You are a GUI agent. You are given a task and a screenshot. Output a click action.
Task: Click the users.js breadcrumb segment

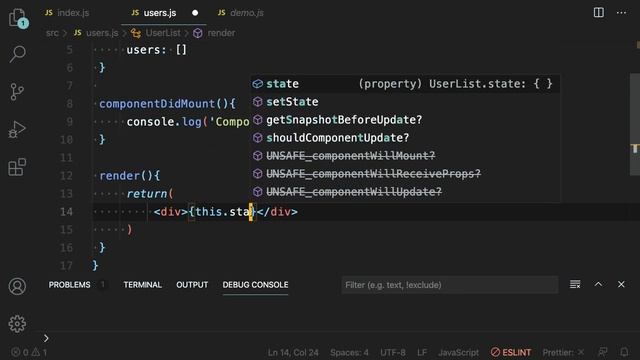tap(96, 33)
